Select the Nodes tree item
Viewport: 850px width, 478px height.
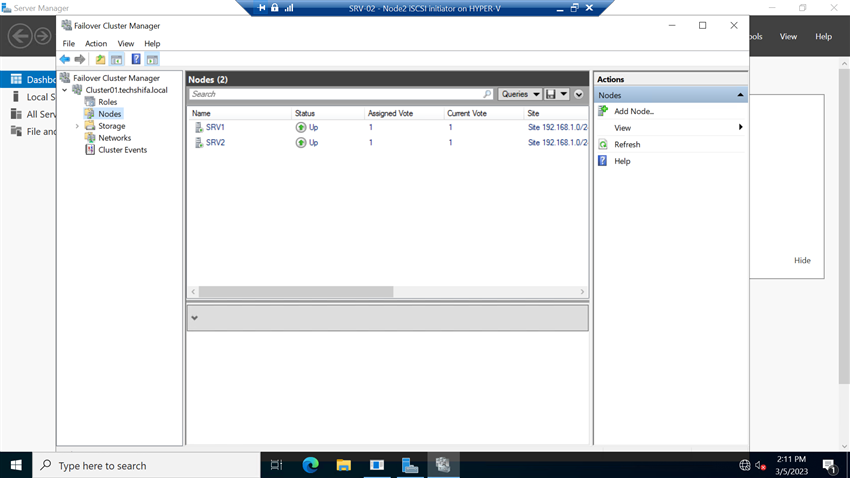pos(110,114)
